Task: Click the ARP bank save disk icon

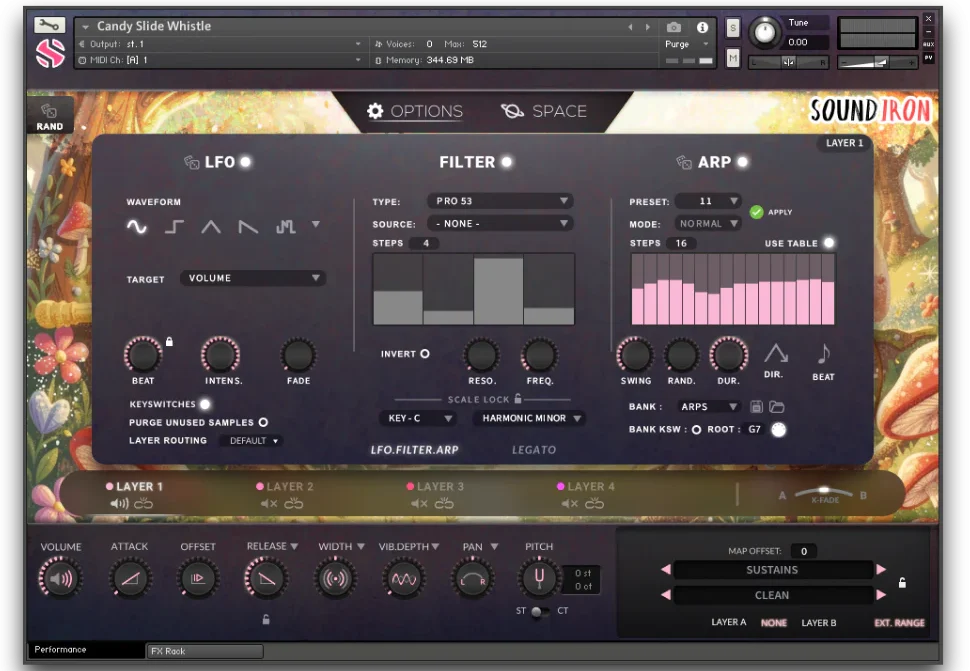Action: (x=757, y=407)
